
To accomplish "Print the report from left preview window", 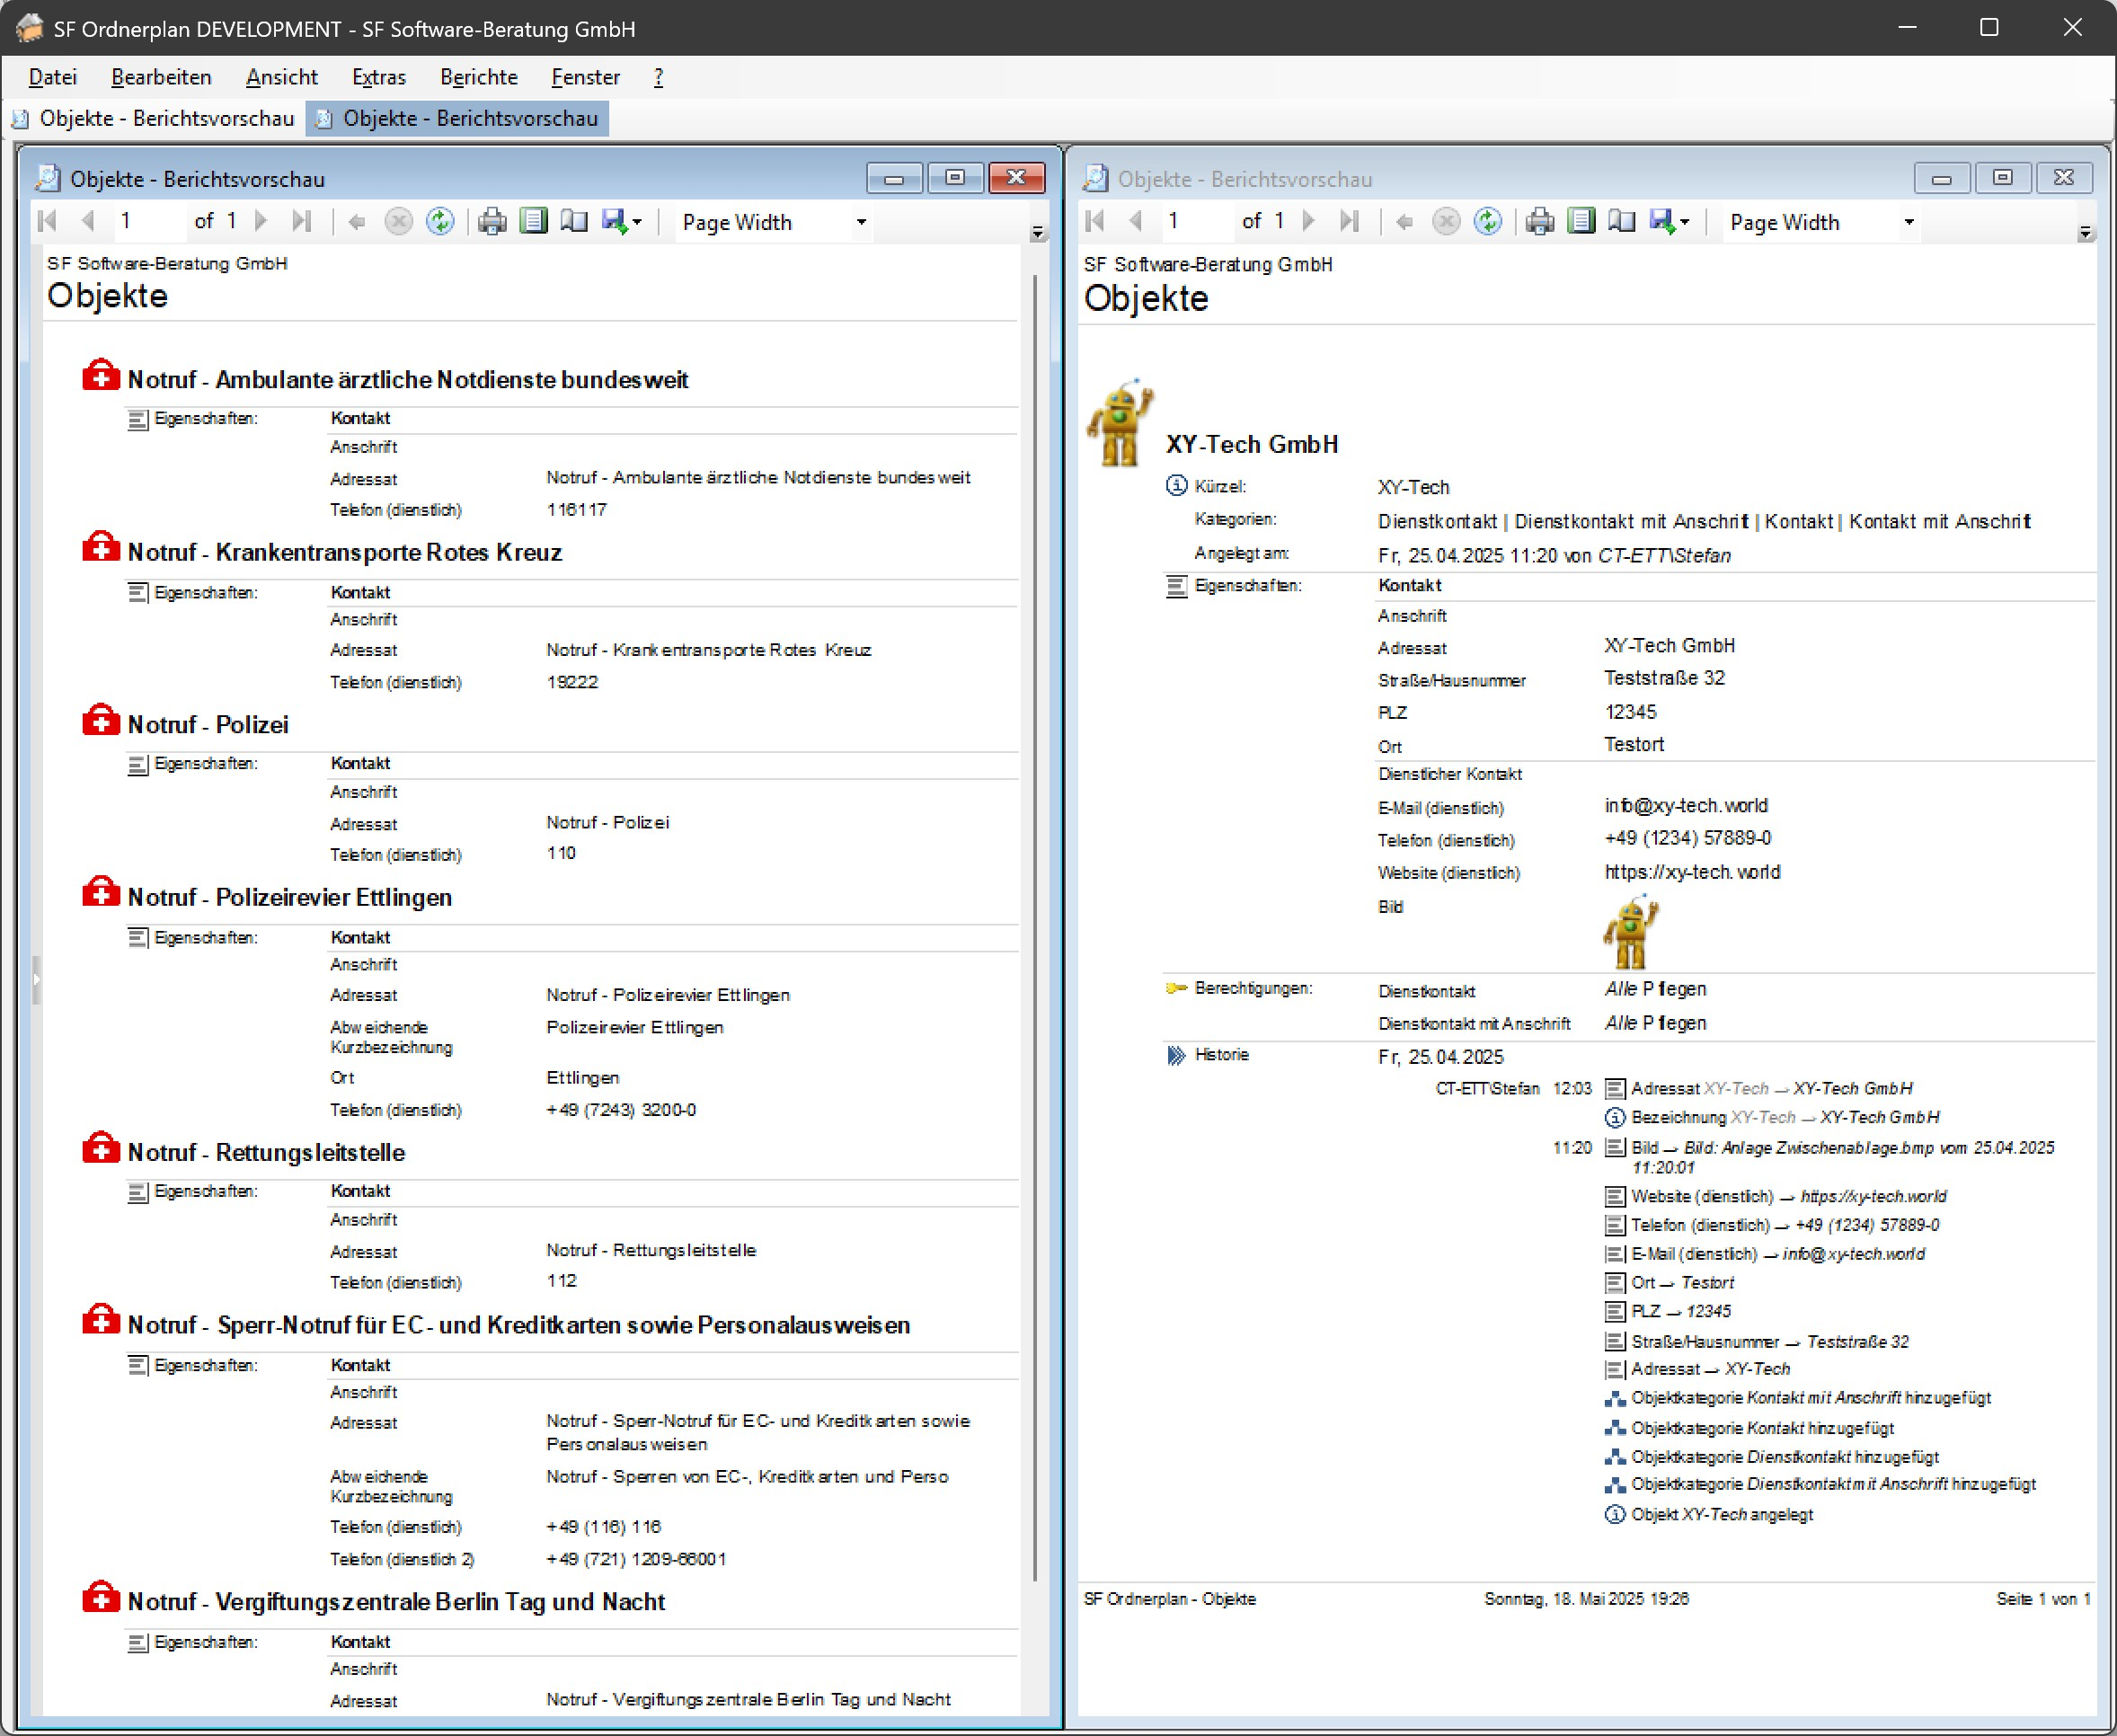I will [x=492, y=221].
